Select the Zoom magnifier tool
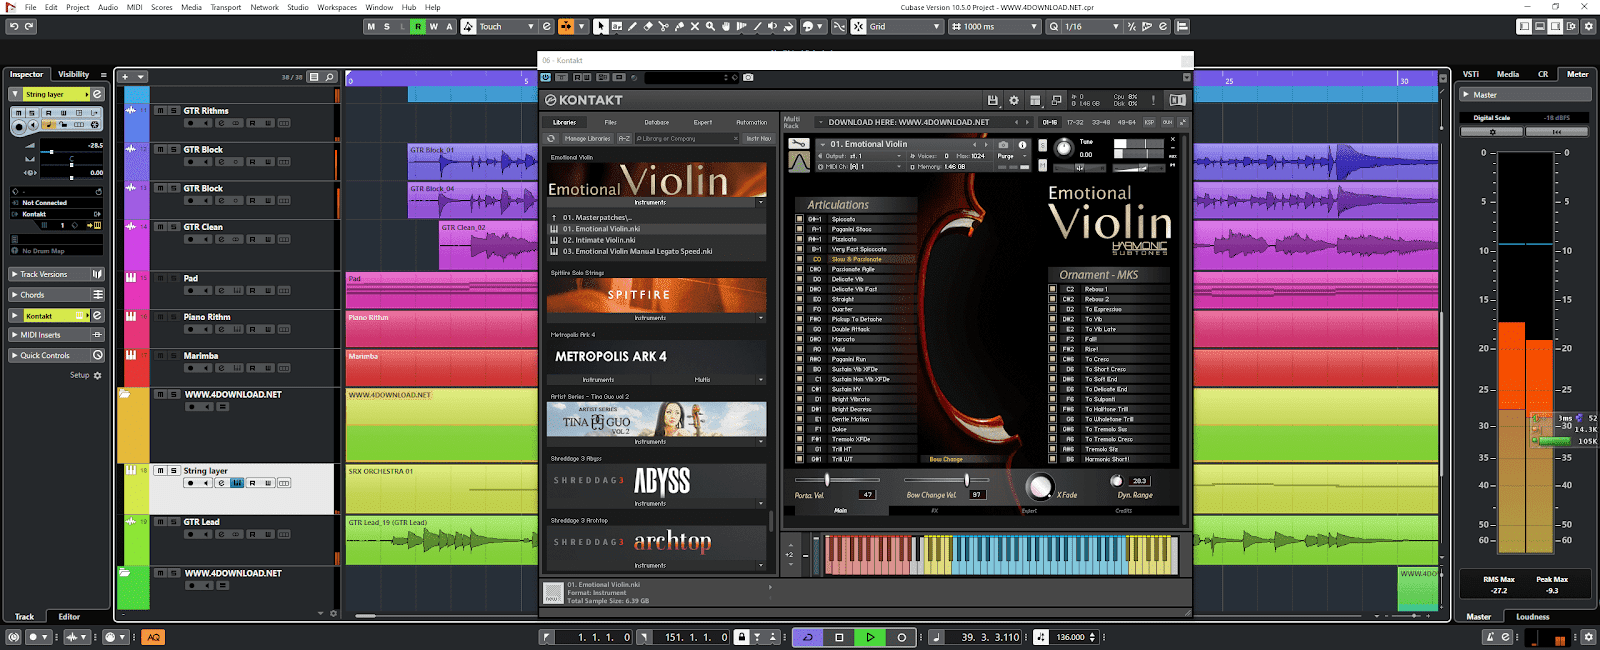This screenshot has height=650, width=1600. coord(710,26)
